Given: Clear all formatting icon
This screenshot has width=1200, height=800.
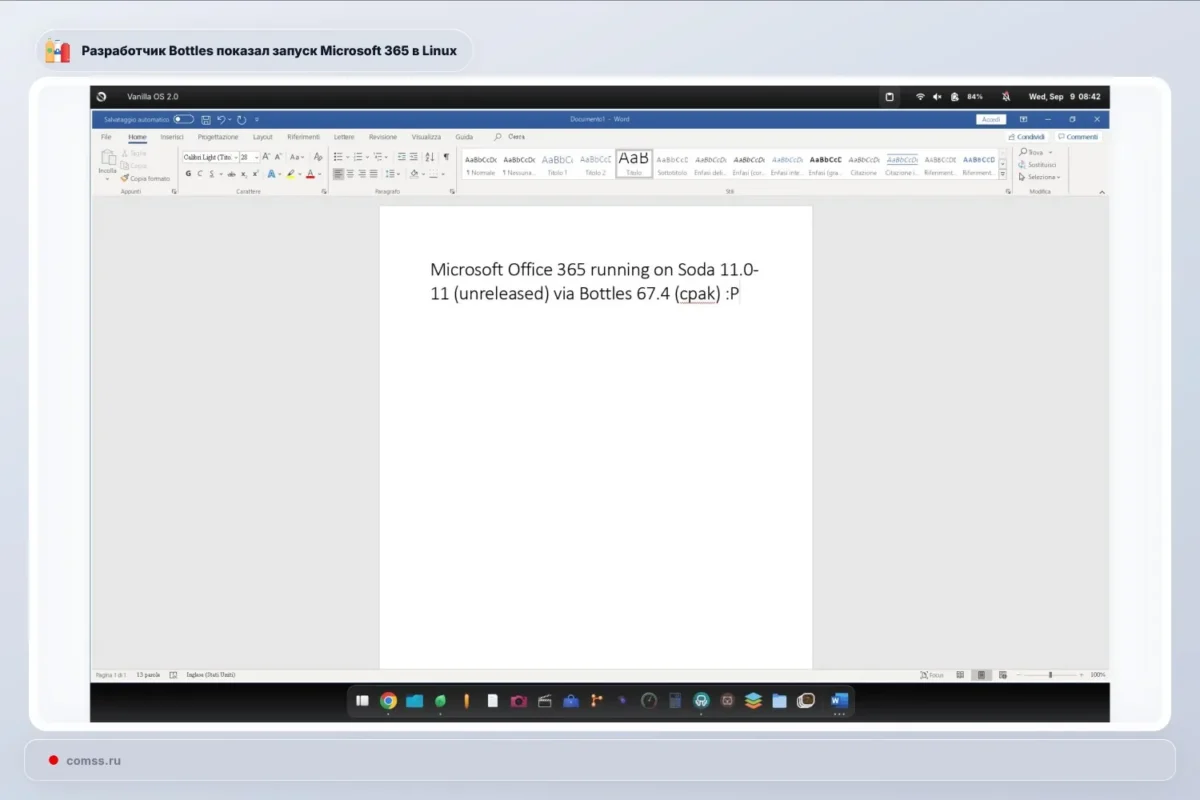Looking at the screenshot, I should pyautogui.click(x=318, y=157).
